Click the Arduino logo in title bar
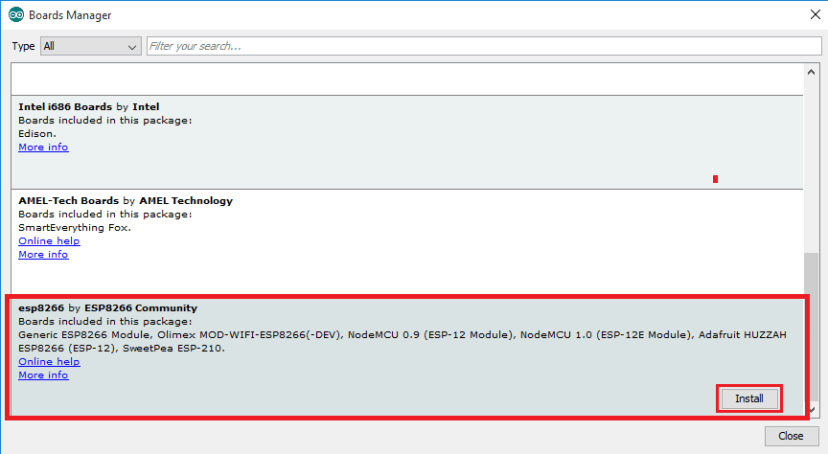828x454 pixels. click(16, 15)
